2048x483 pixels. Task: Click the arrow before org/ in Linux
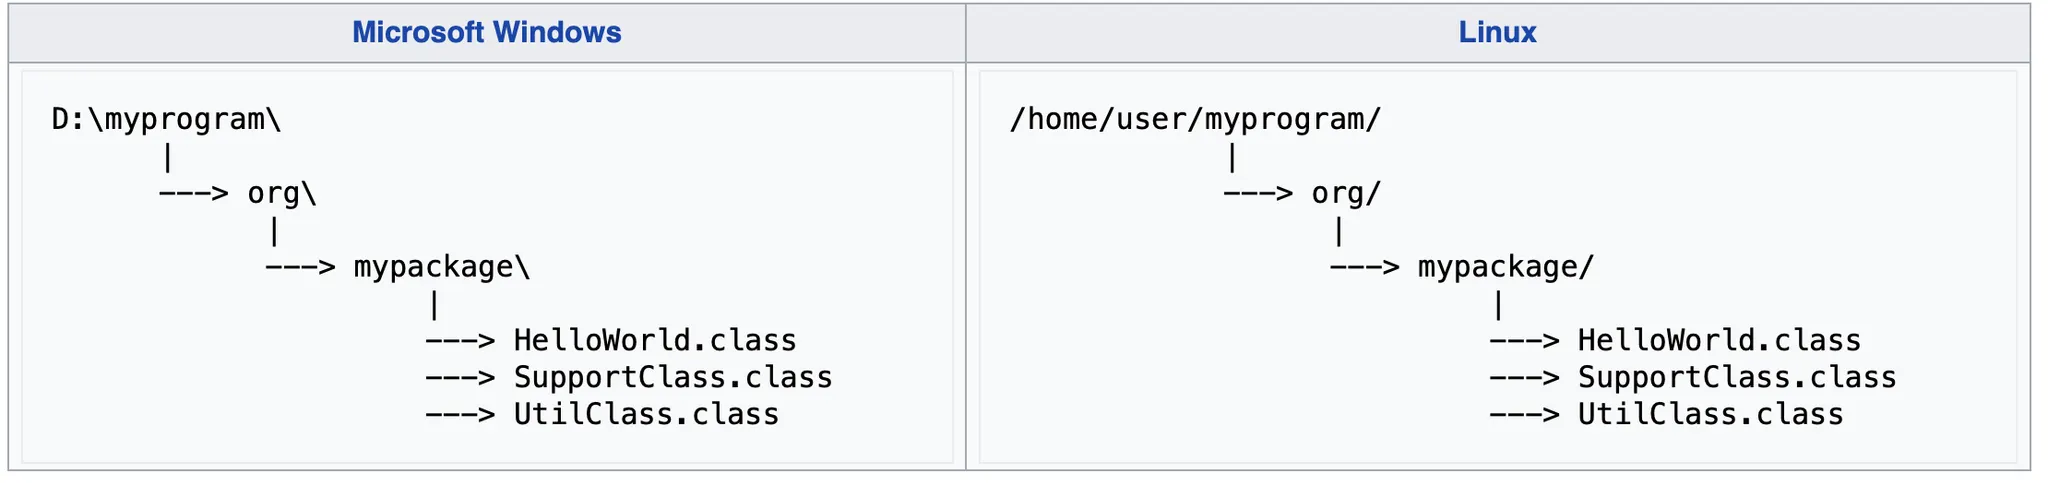coord(1258,194)
